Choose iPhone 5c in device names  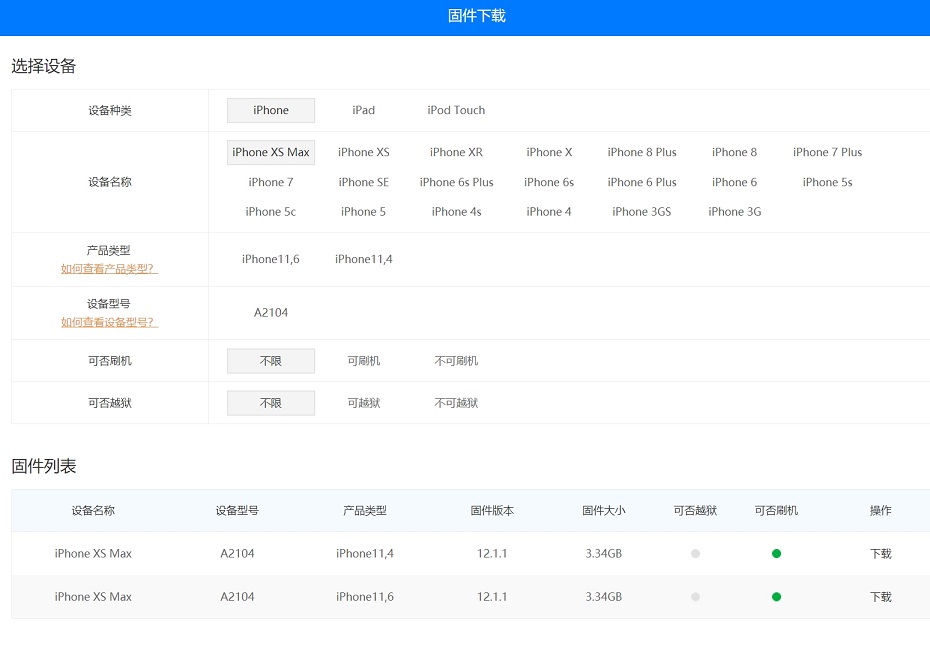click(270, 212)
